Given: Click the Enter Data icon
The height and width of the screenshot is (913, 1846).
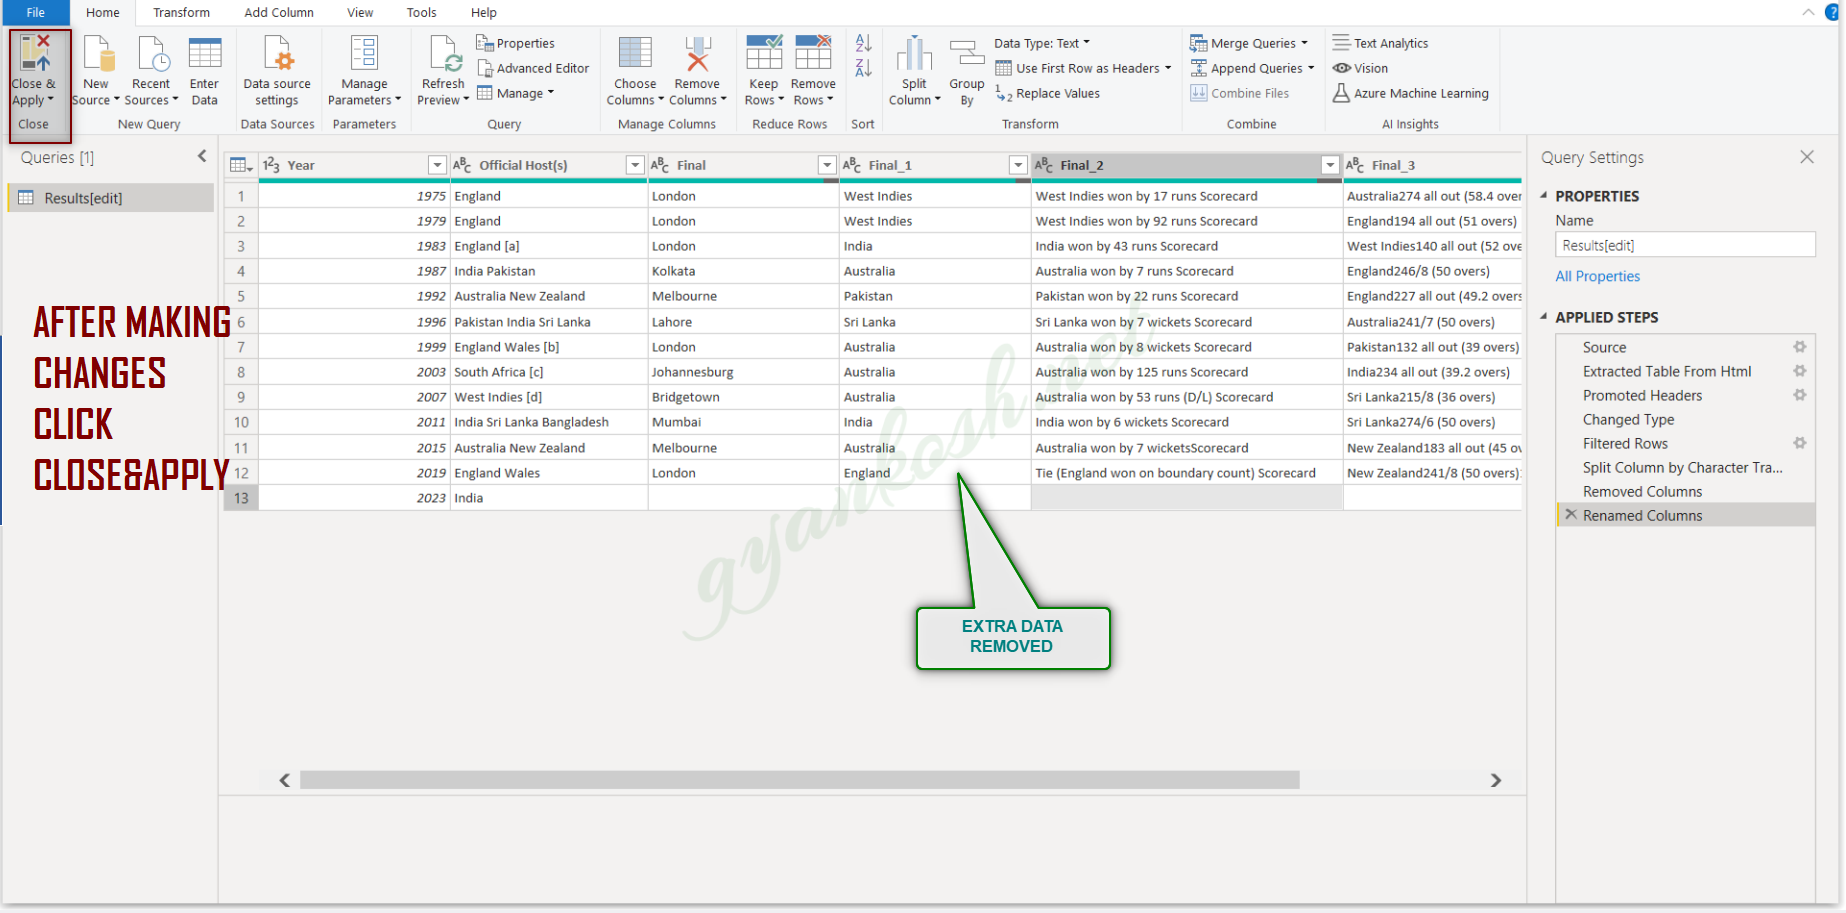Looking at the screenshot, I should pos(205,54).
